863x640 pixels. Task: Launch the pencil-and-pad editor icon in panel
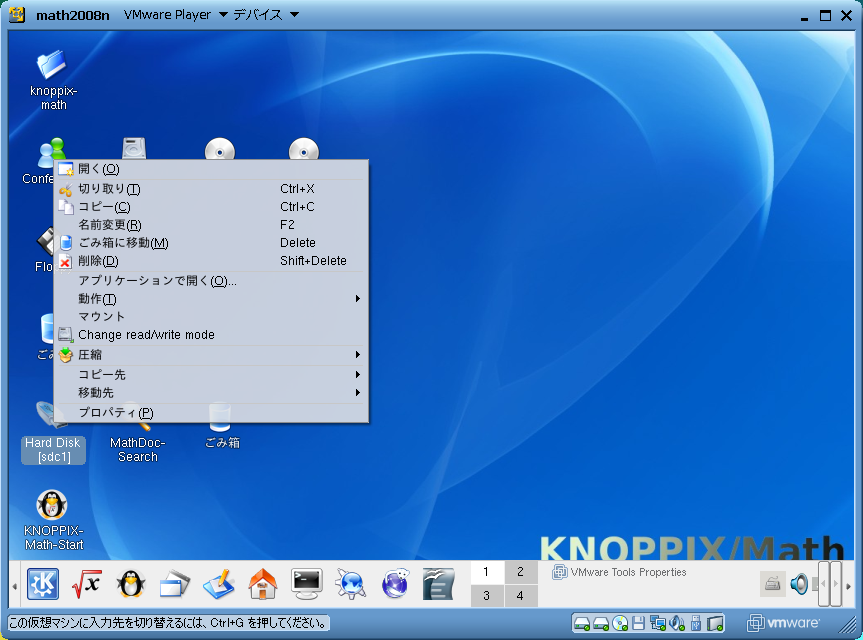click(x=219, y=584)
